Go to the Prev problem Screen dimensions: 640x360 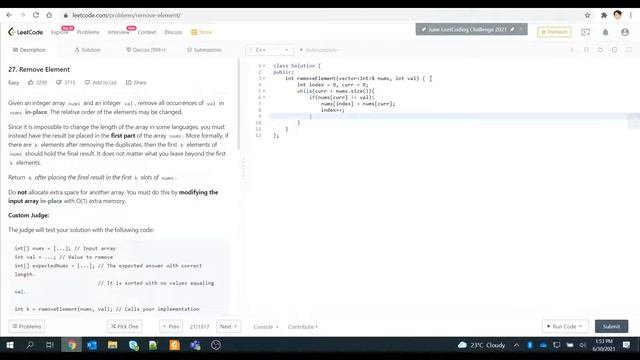171,327
